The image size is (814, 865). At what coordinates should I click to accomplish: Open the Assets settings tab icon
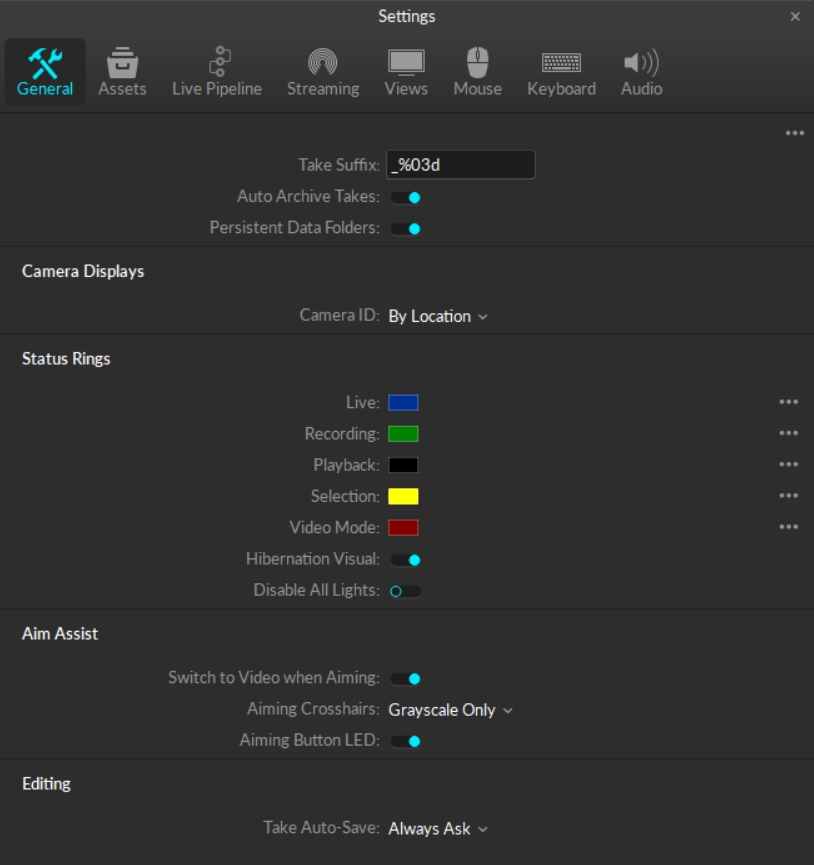point(122,64)
